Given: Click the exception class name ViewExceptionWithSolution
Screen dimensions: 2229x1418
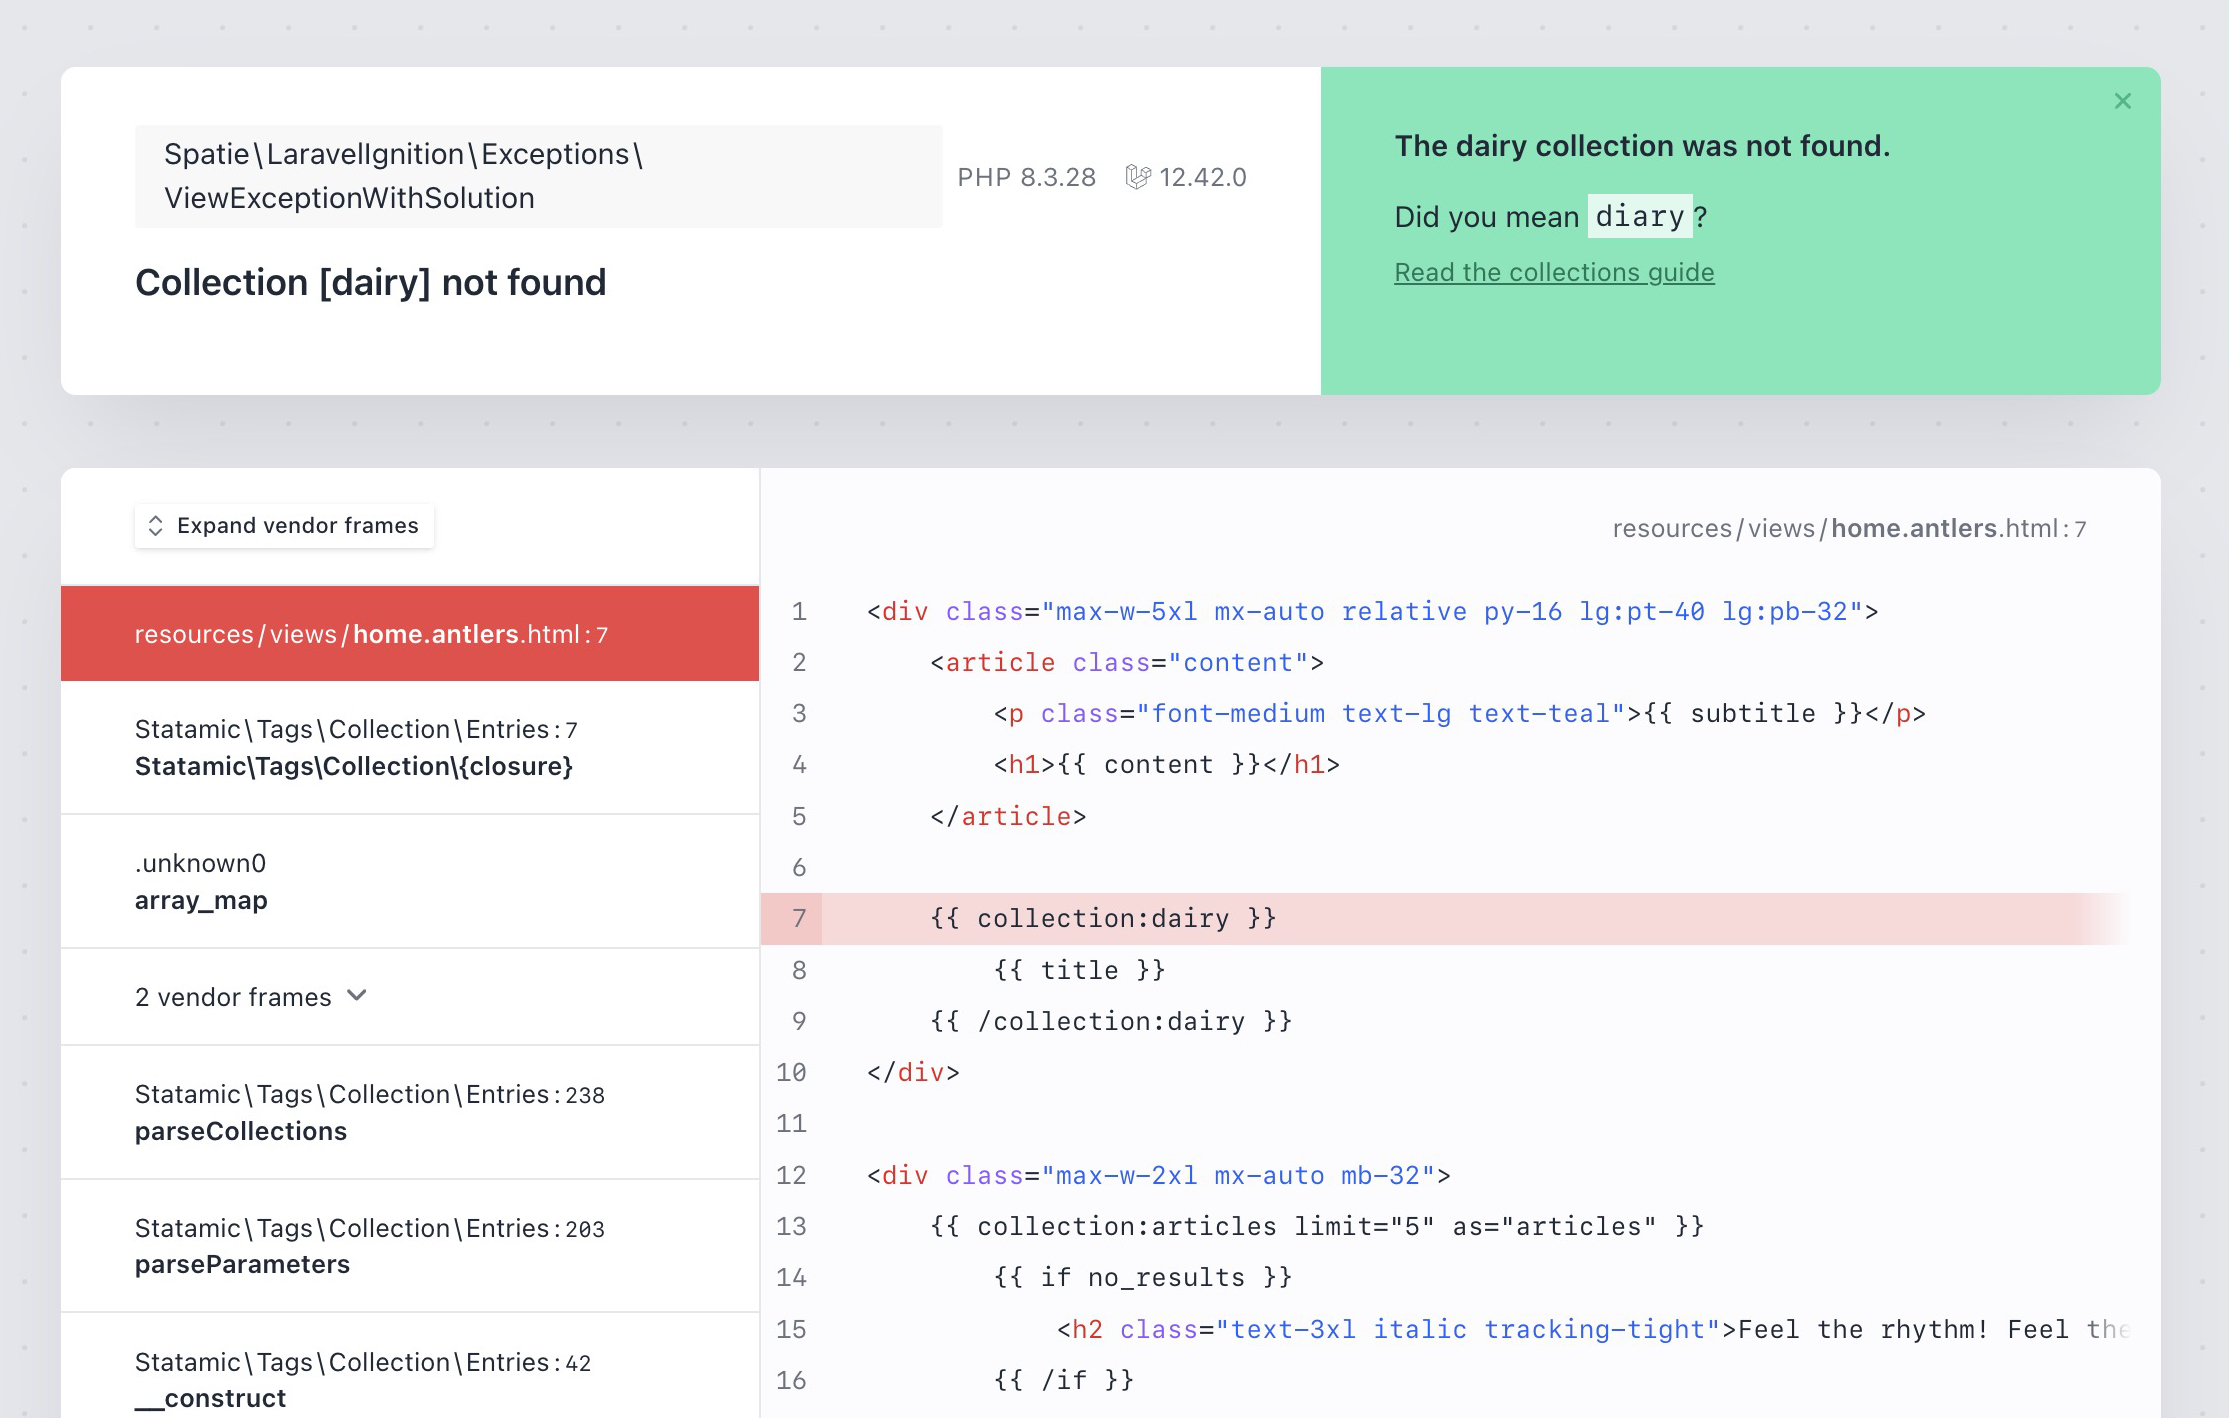Looking at the screenshot, I should pos(349,198).
